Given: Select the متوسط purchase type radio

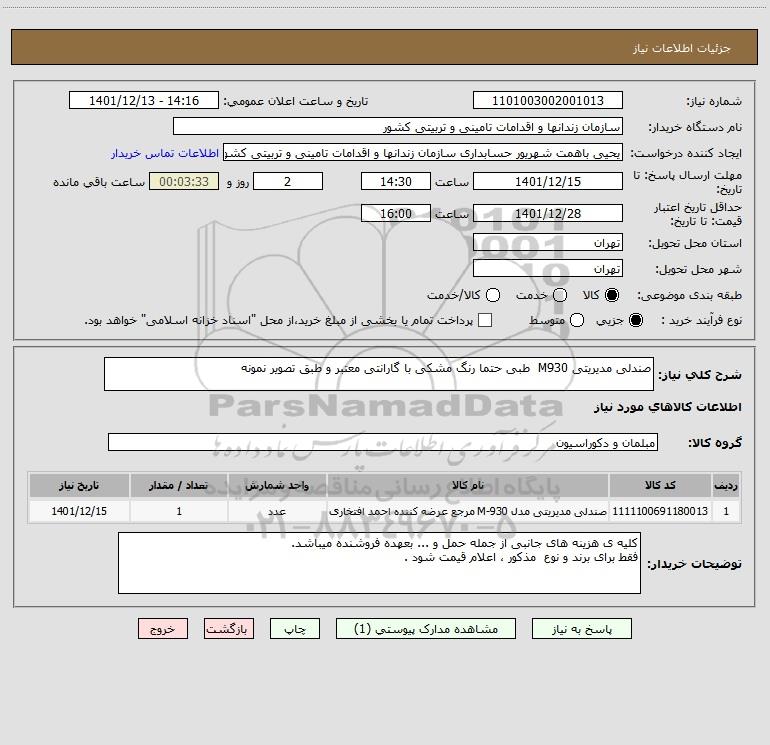Looking at the screenshot, I should tap(577, 320).
